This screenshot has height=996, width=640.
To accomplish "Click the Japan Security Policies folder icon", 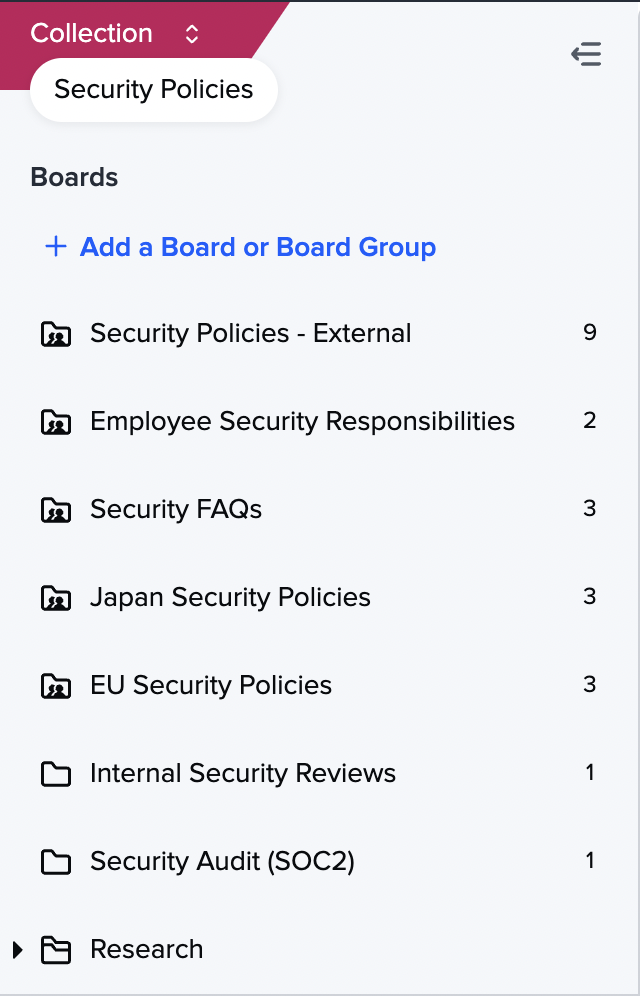I will [x=56, y=598].
